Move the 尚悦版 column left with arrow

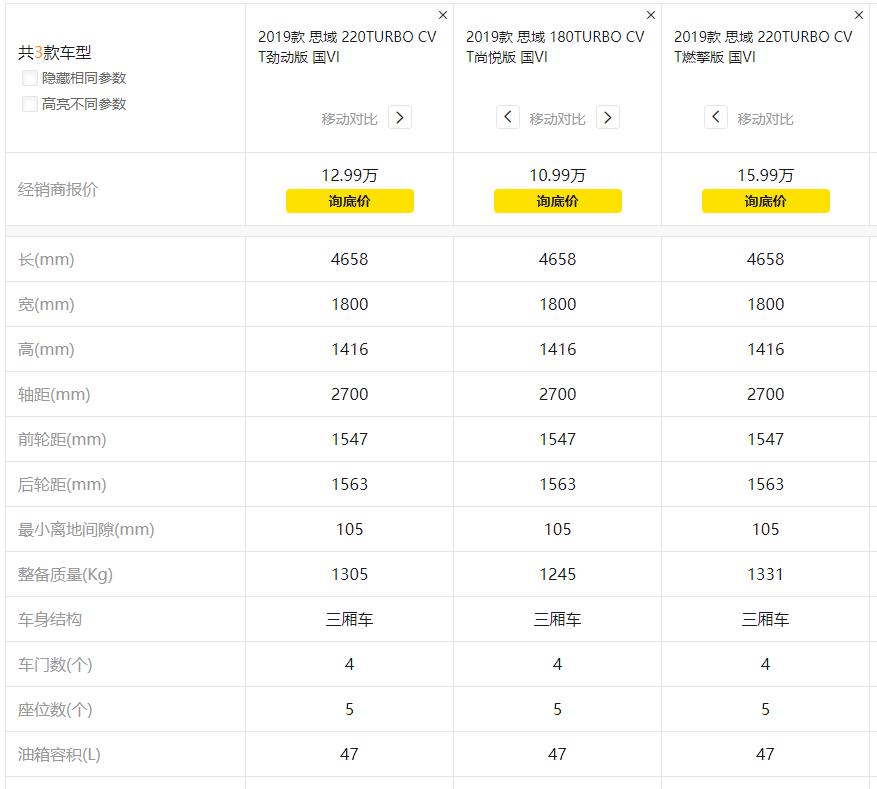[508, 117]
